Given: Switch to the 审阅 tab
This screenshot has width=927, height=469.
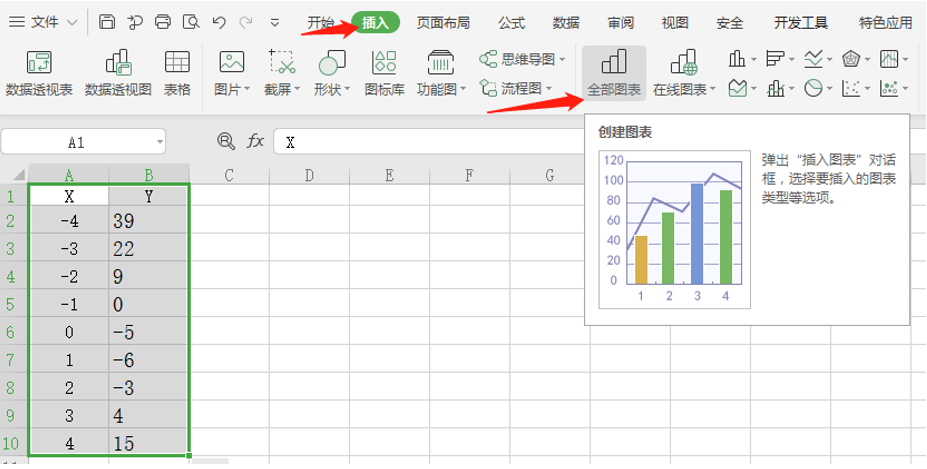Looking at the screenshot, I should (x=621, y=23).
